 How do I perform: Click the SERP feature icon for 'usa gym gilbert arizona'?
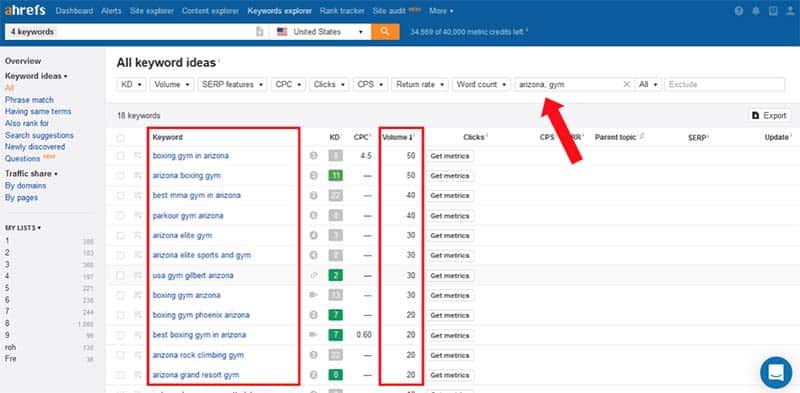click(313, 275)
